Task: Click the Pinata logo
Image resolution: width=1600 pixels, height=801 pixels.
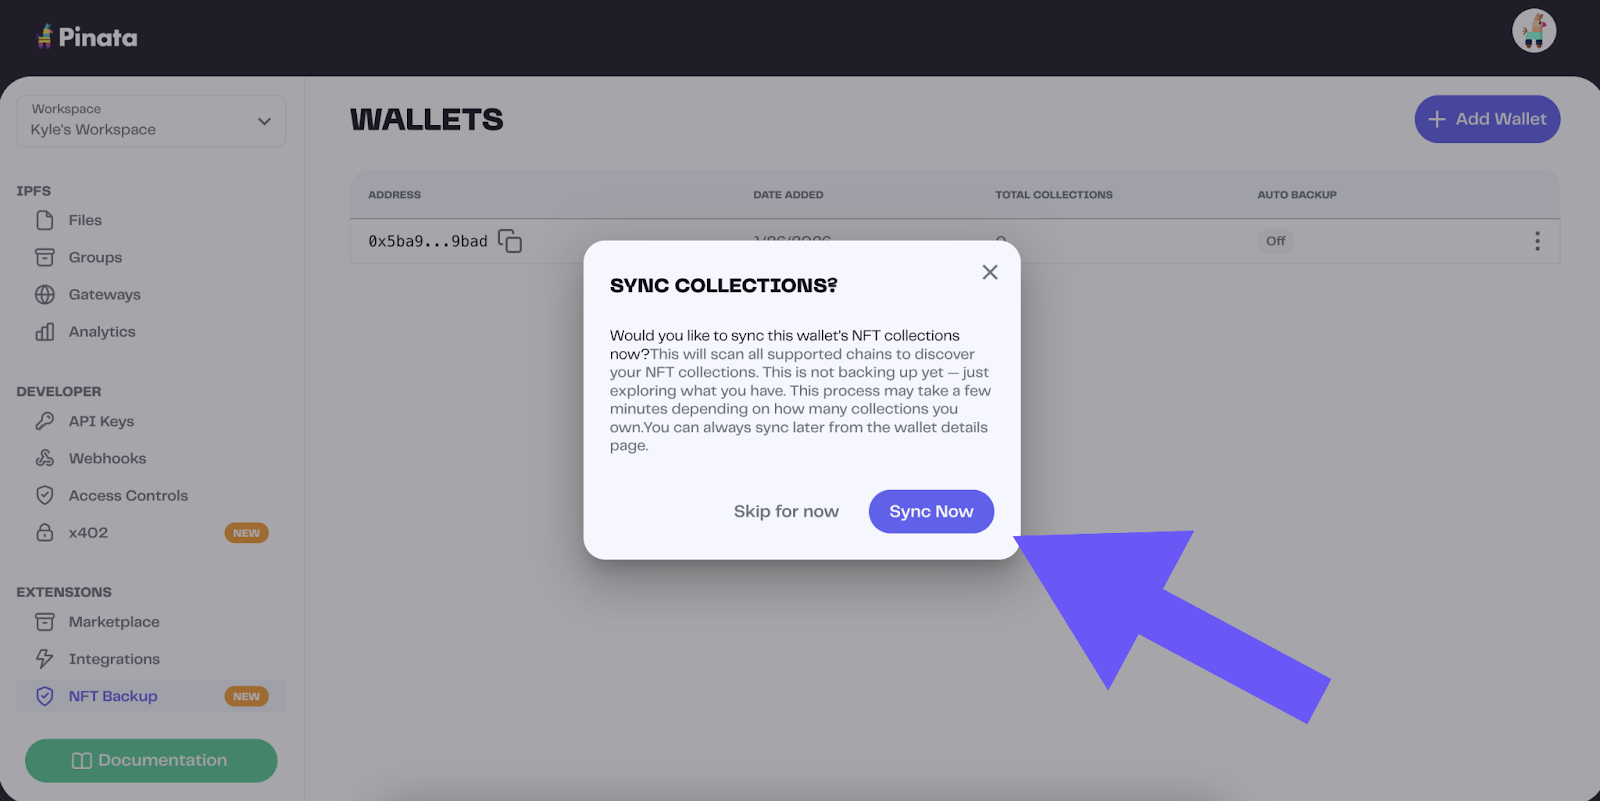Action: 87,37
